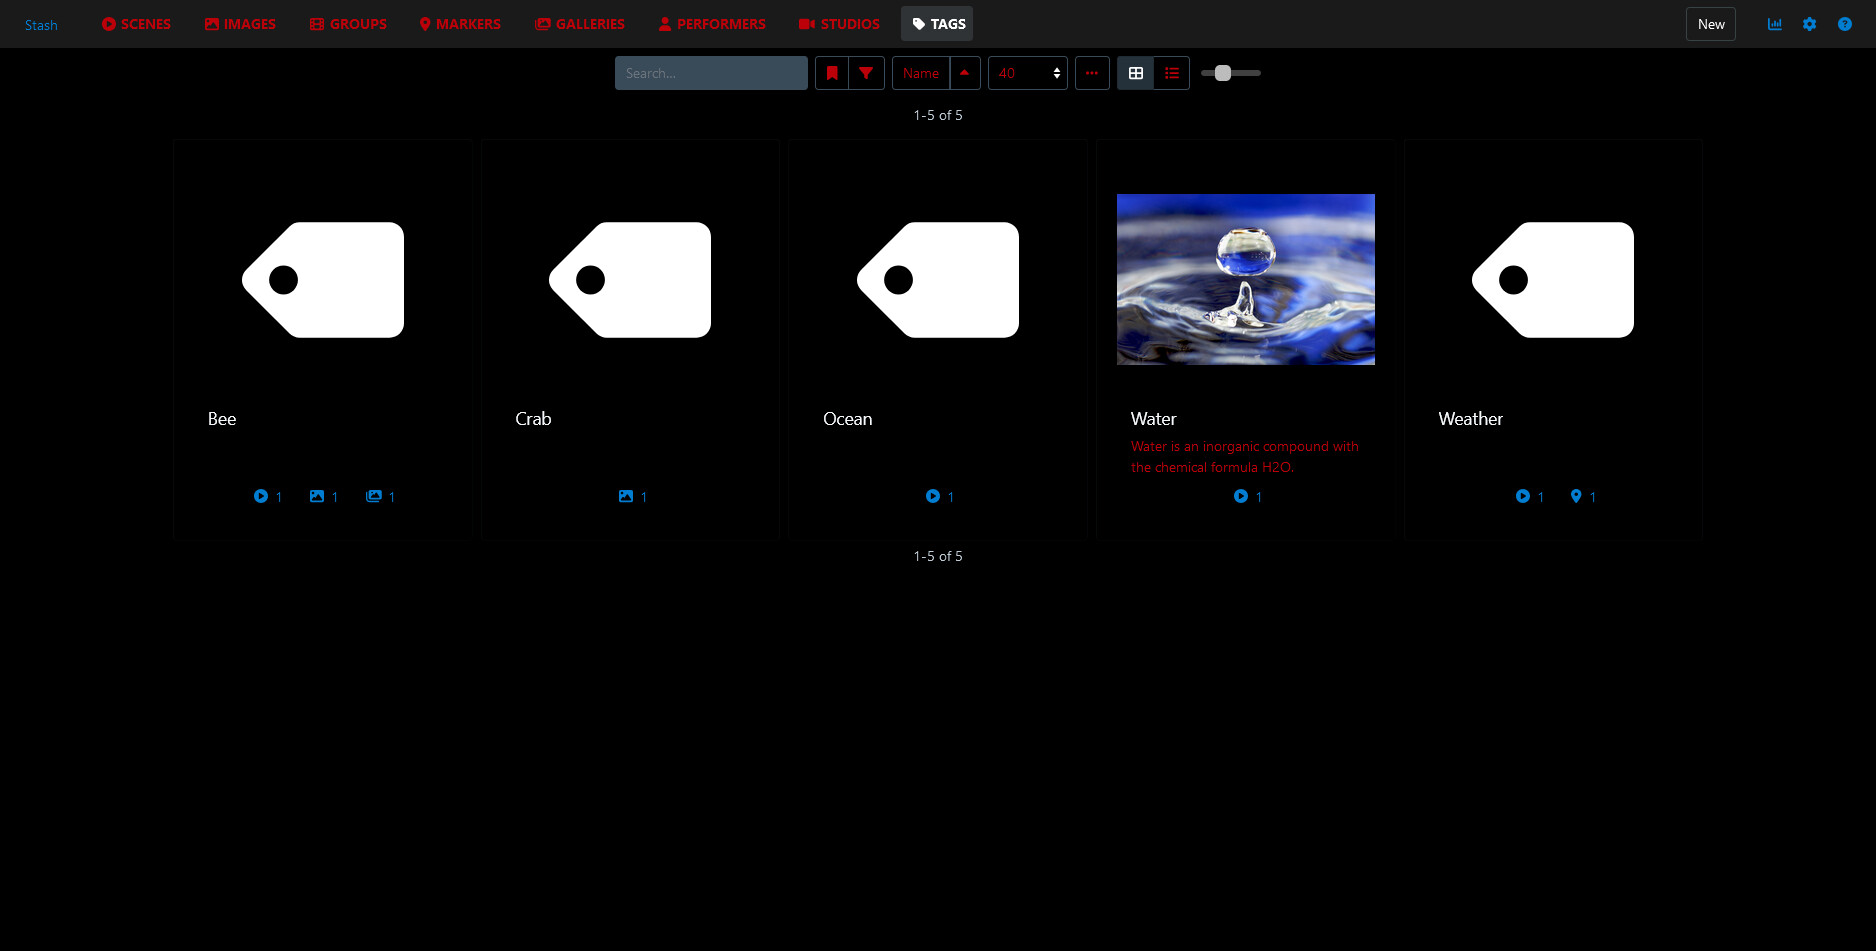Open the Bee tag thumbnail
1876x951 pixels.
pyautogui.click(x=323, y=280)
